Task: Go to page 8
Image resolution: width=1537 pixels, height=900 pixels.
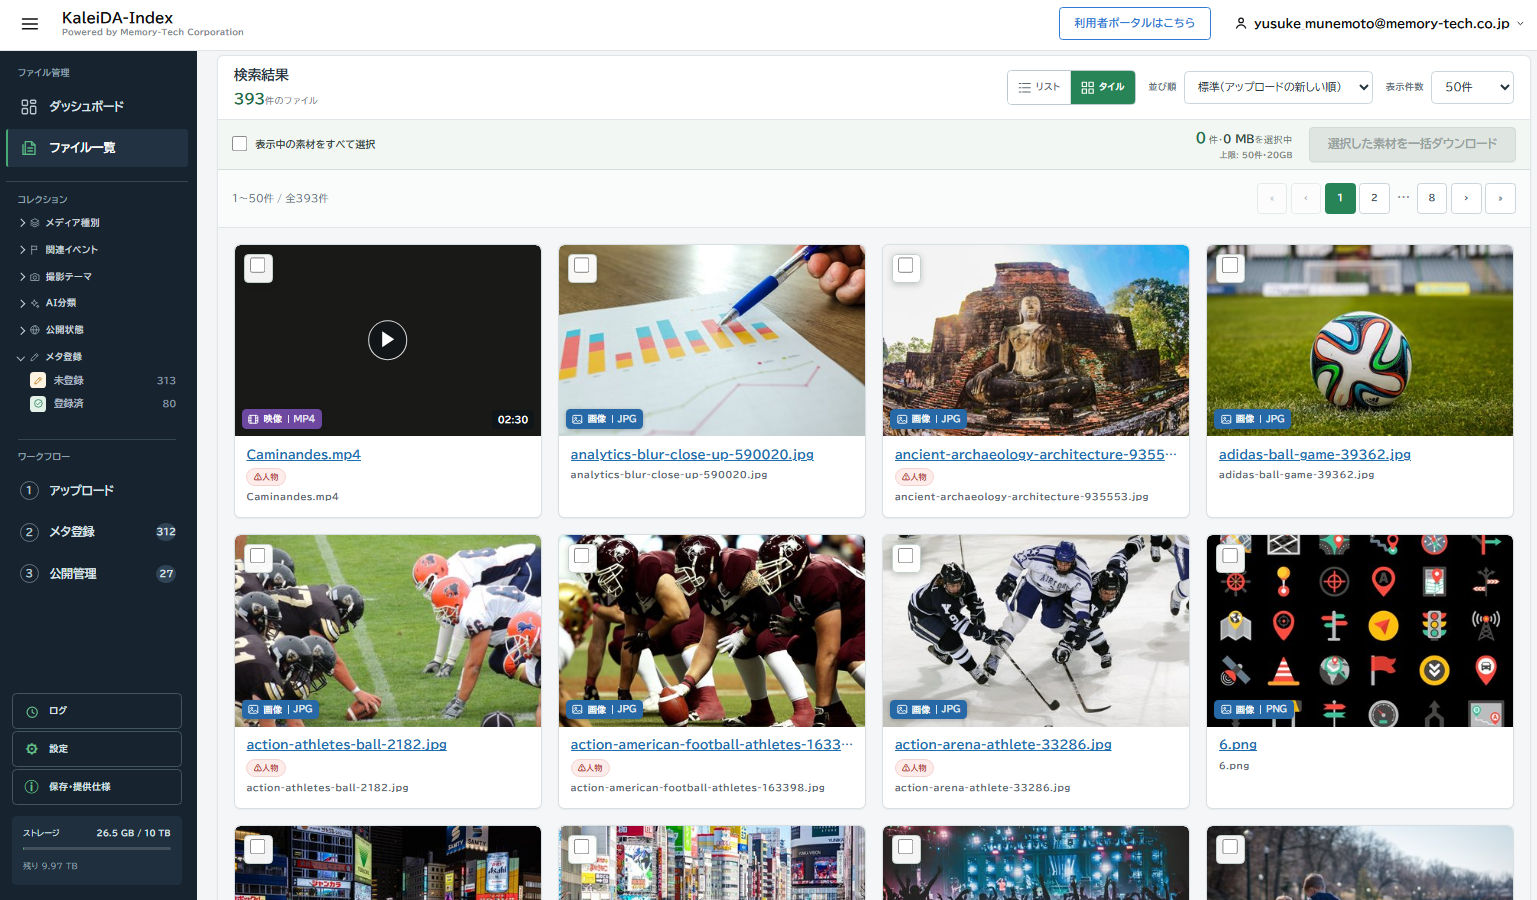Action: [x=1432, y=198]
